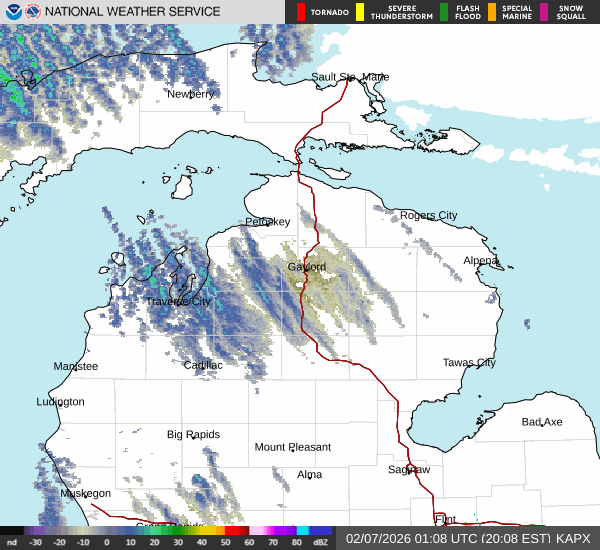Click the Gaylord city label
600x550 pixels.
point(306,267)
